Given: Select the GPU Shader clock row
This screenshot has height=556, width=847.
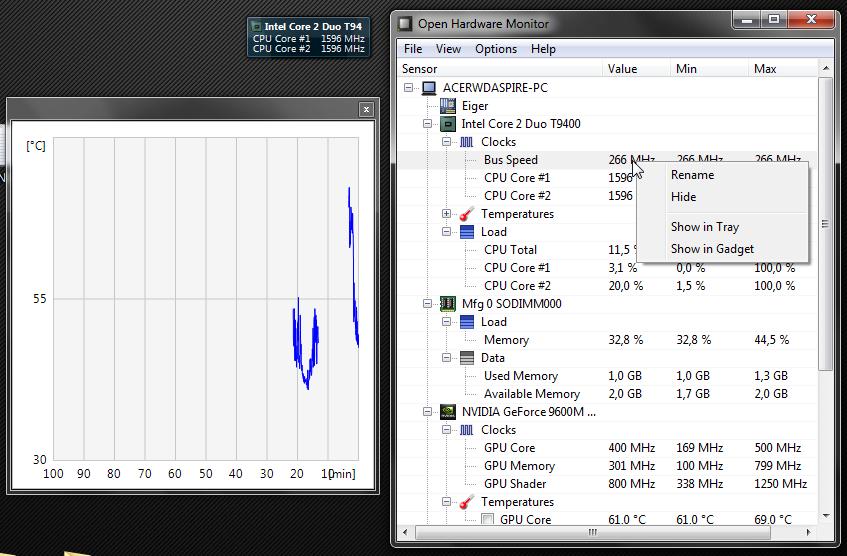Looking at the screenshot, I should point(608,484).
